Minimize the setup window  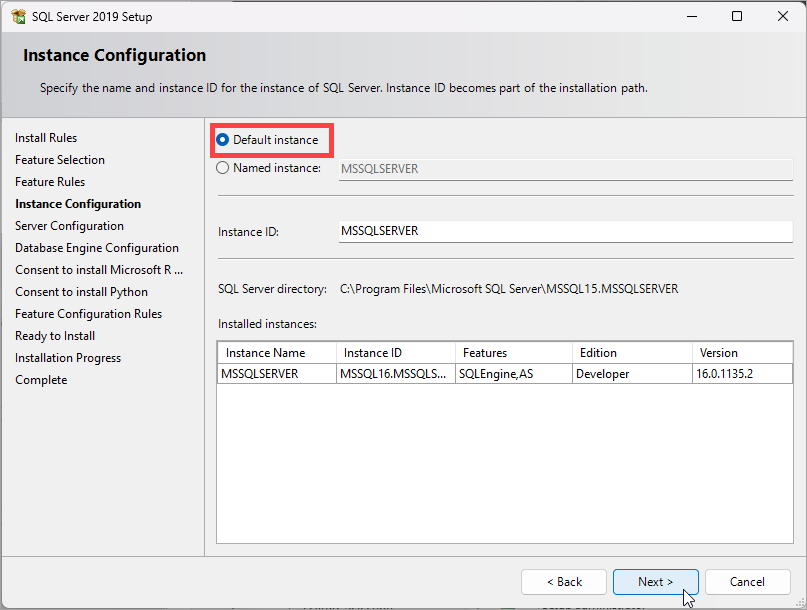click(x=692, y=16)
